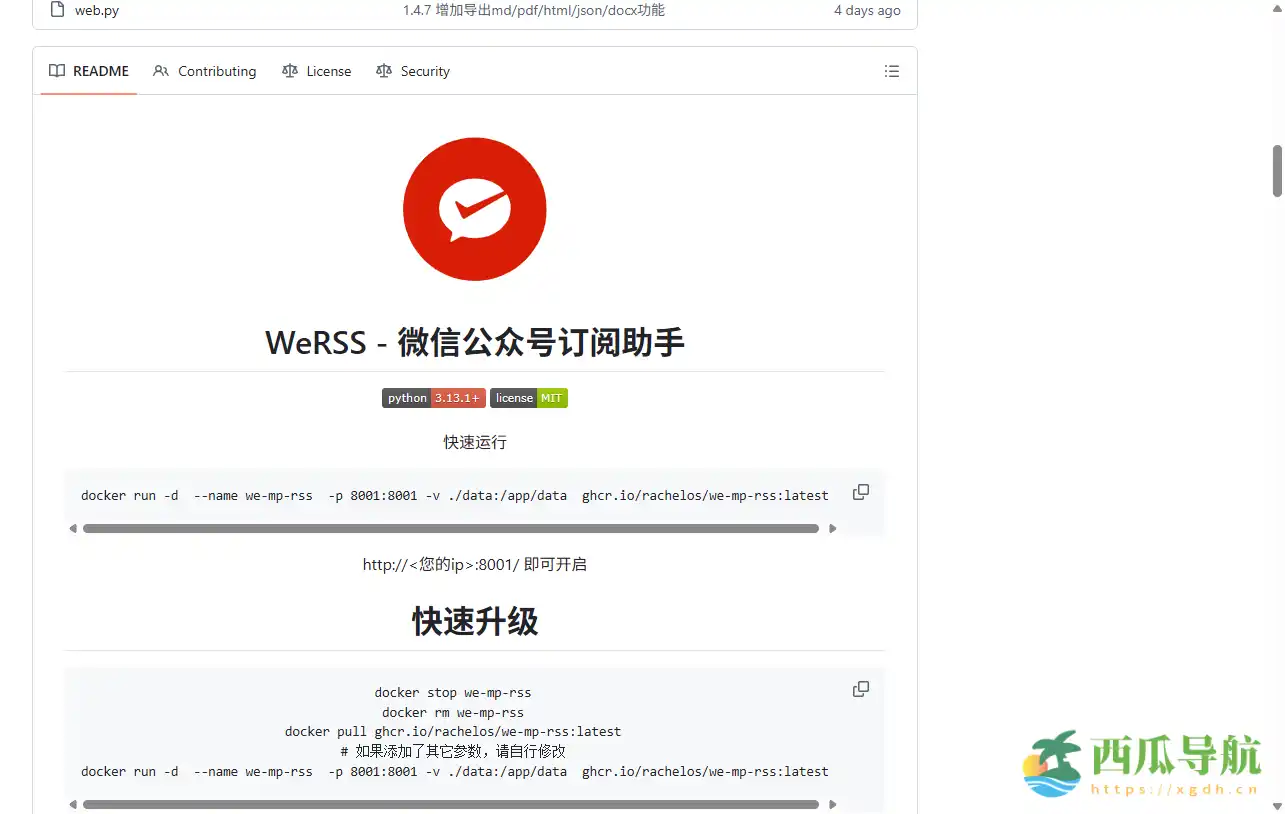The height and width of the screenshot is (814, 1285).
Task: Click the WeRSS red logo image
Action: coord(474,209)
